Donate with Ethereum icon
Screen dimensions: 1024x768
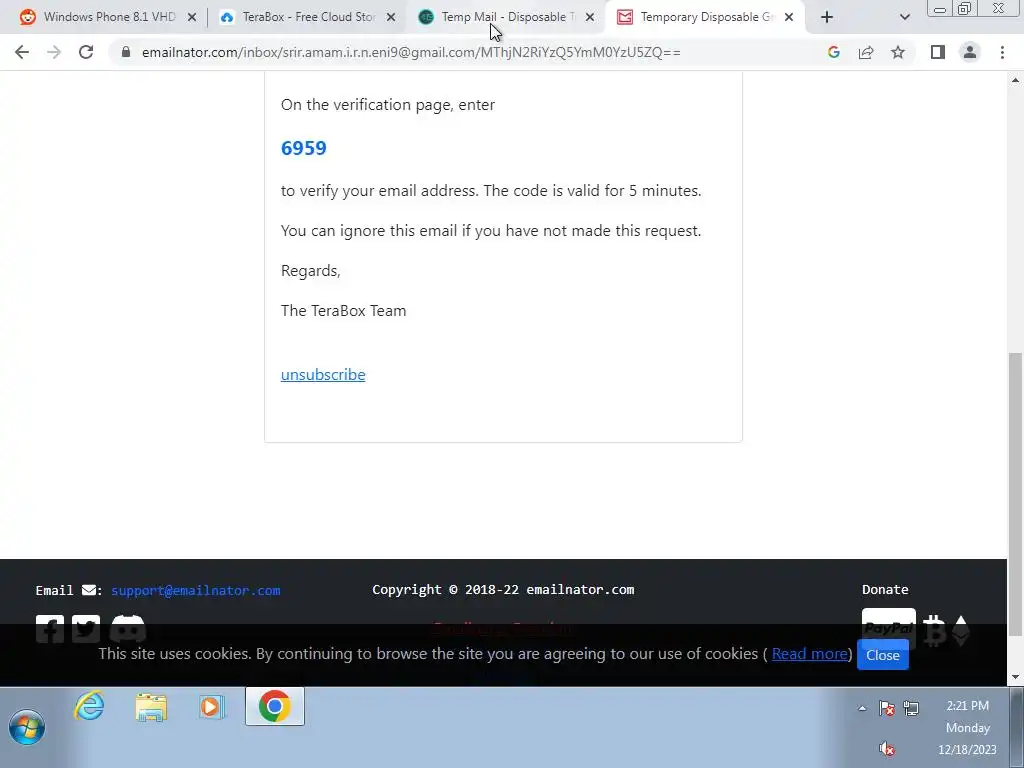point(961,630)
